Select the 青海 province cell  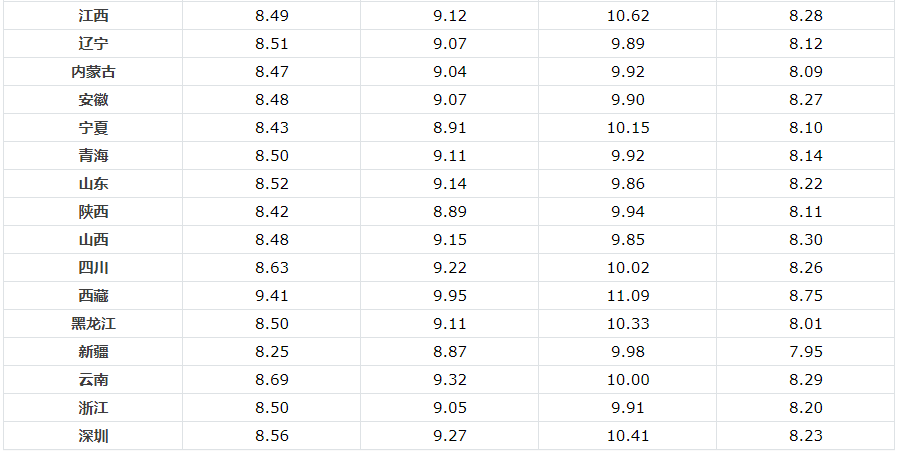93,156
